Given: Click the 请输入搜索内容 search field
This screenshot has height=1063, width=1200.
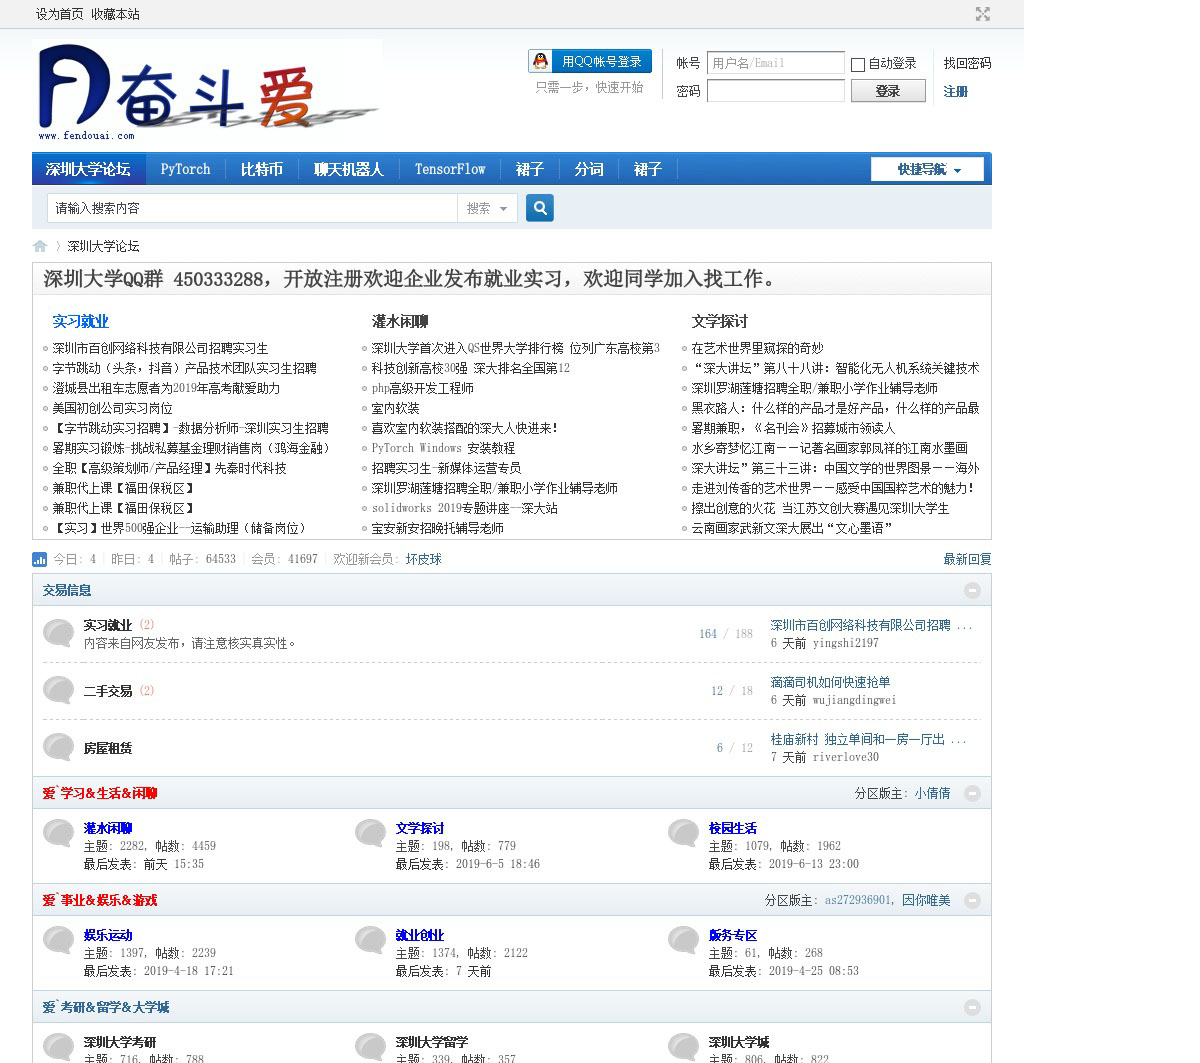Looking at the screenshot, I should [252, 208].
